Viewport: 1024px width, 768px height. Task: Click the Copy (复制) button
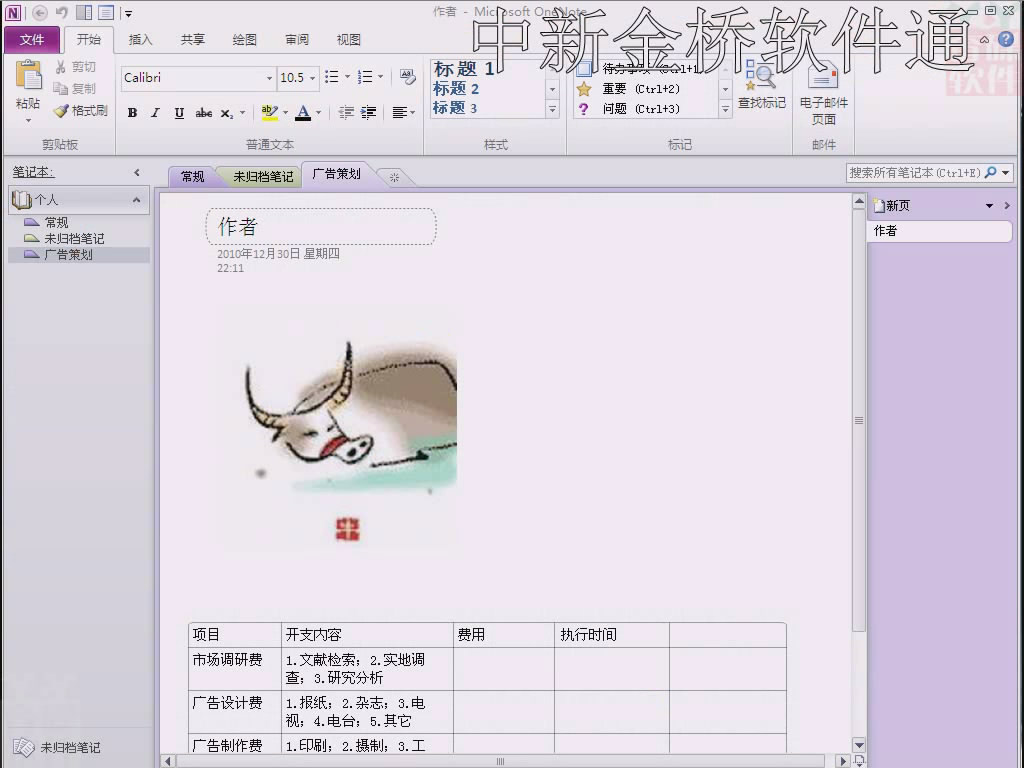click(x=75, y=89)
